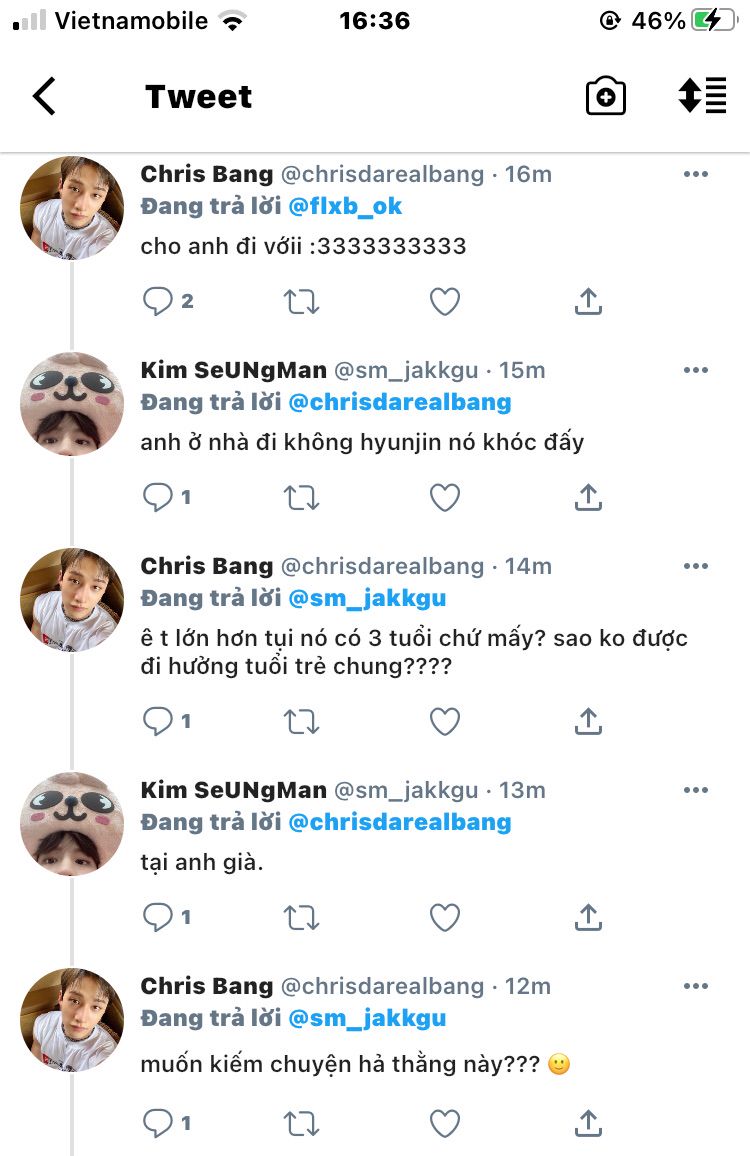Share the 'tại anh già.' tweet
750x1156 pixels.
tap(588, 917)
